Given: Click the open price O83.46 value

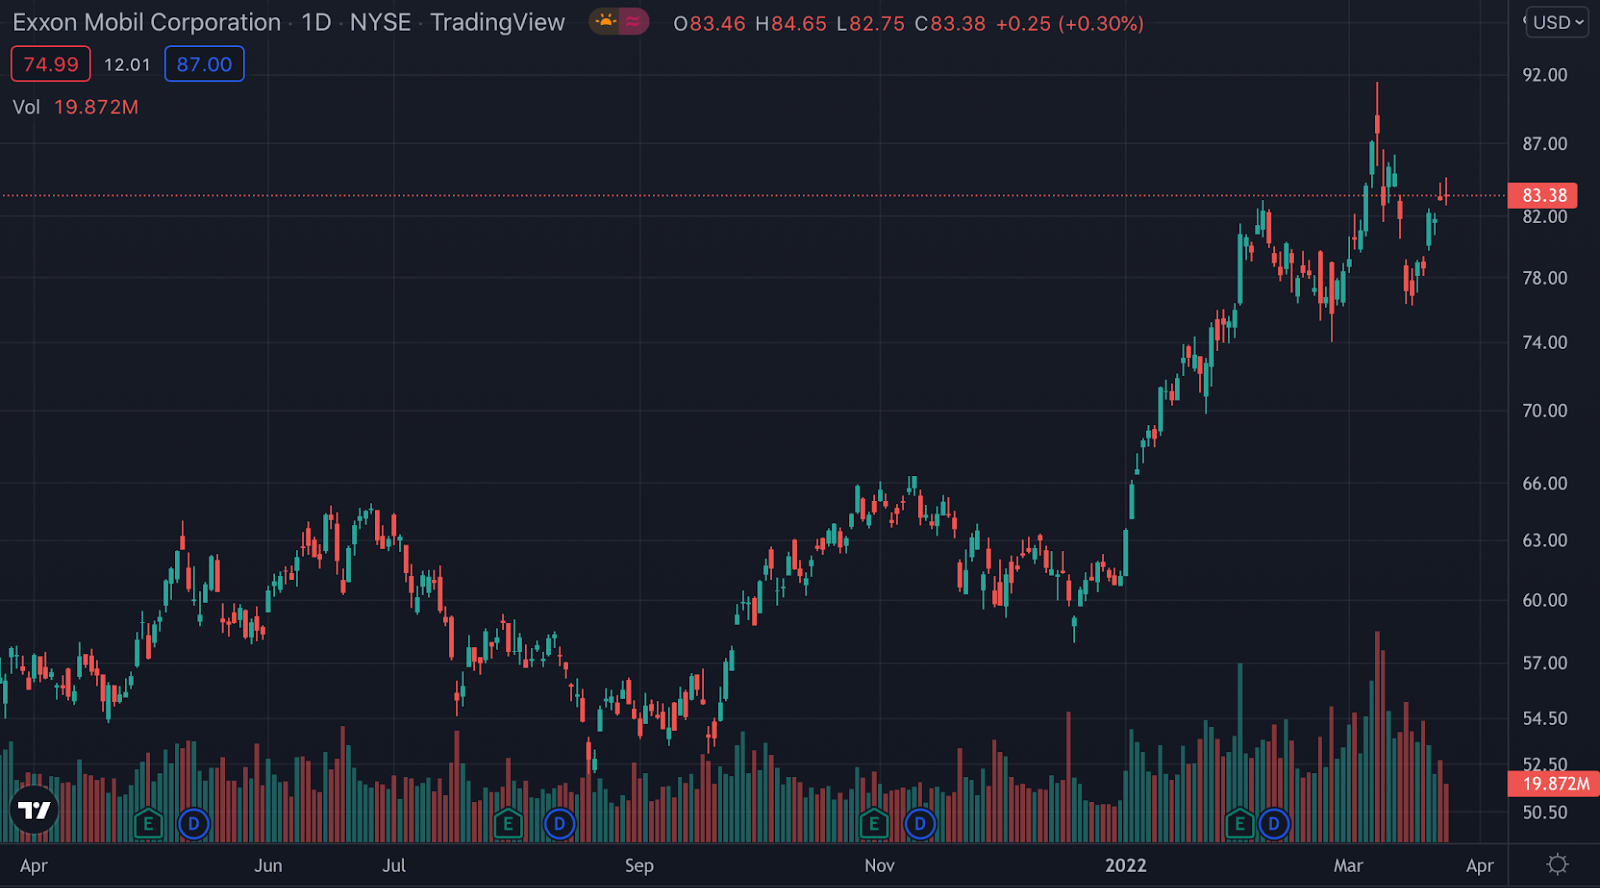Looking at the screenshot, I should coord(709,23).
